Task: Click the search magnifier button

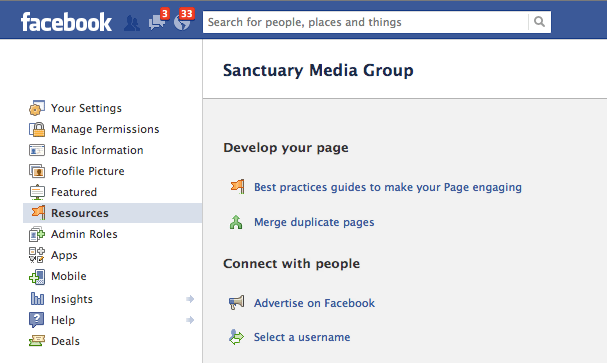Action: click(539, 22)
